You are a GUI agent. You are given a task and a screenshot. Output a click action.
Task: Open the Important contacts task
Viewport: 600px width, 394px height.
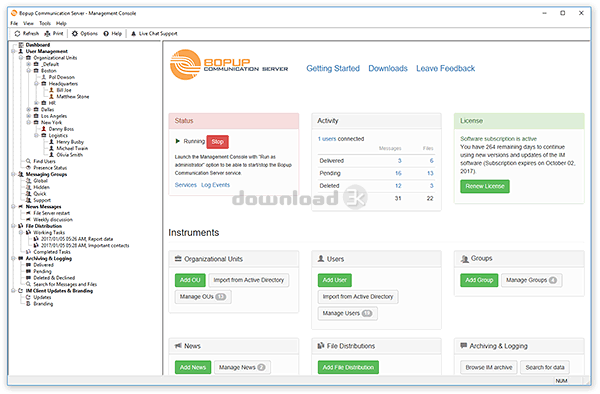click(85, 246)
